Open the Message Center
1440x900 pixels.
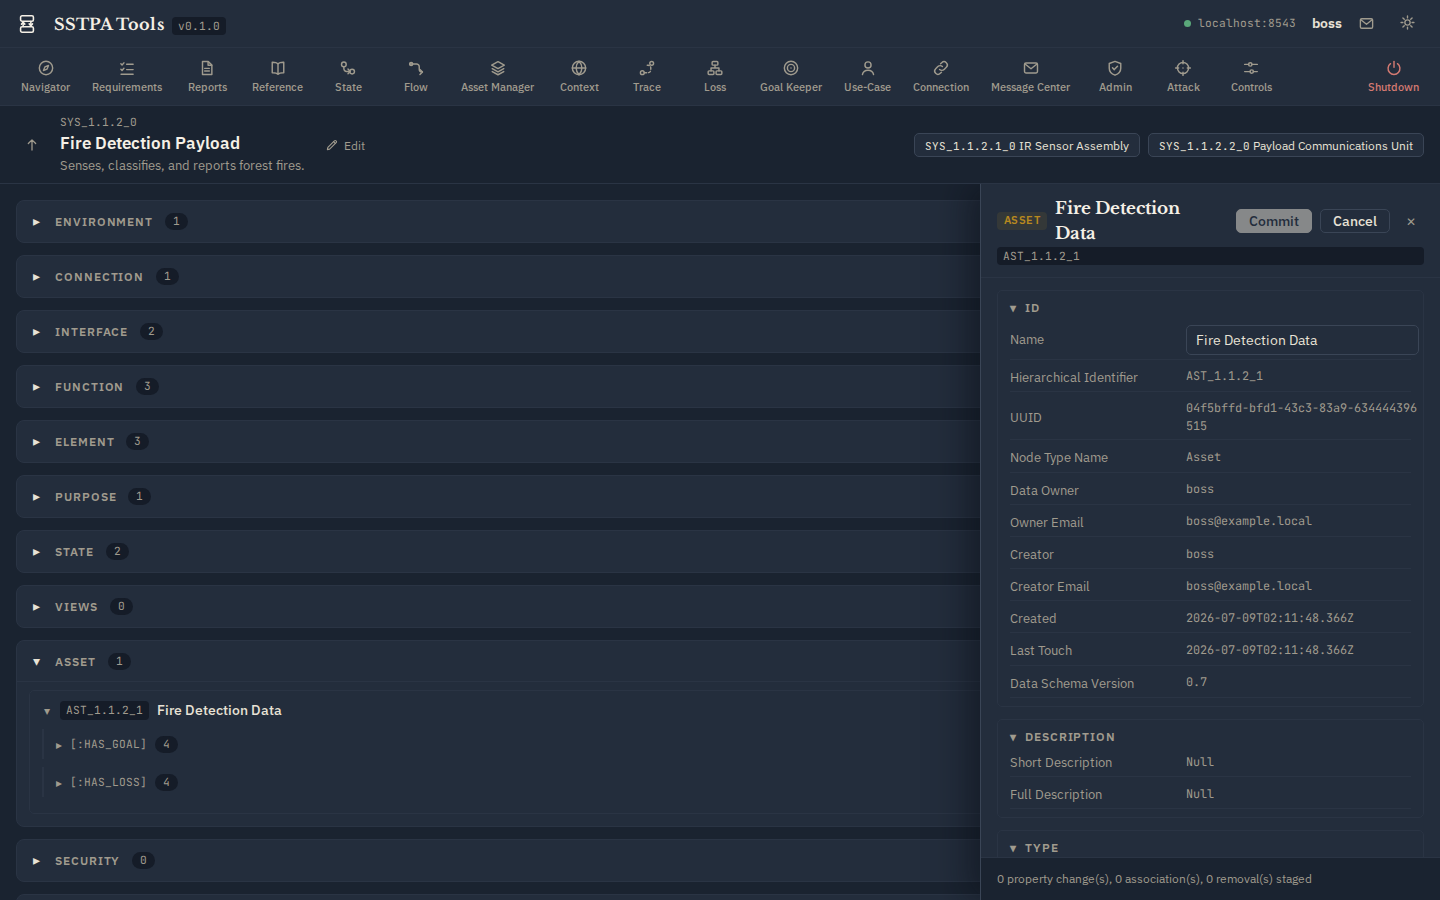pyautogui.click(x=1031, y=76)
